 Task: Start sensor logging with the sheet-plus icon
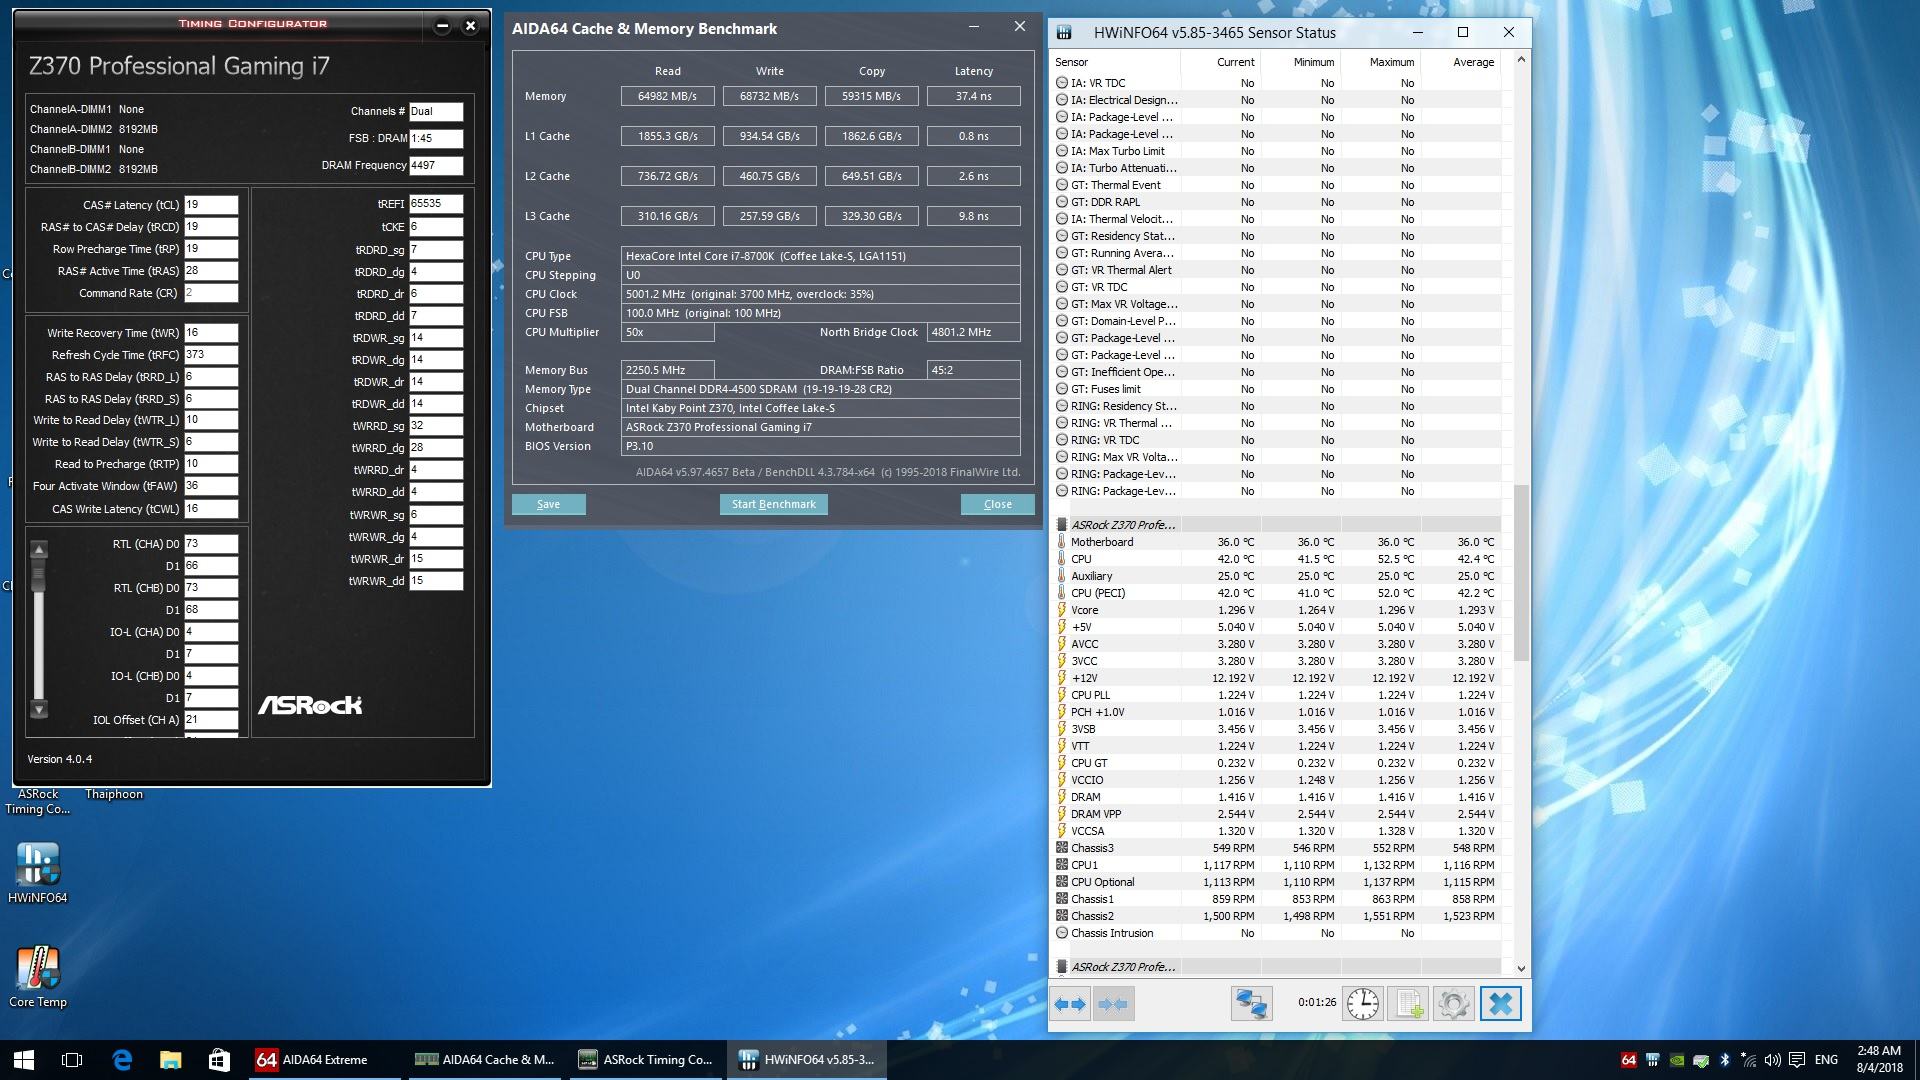[x=1409, y=1003]
